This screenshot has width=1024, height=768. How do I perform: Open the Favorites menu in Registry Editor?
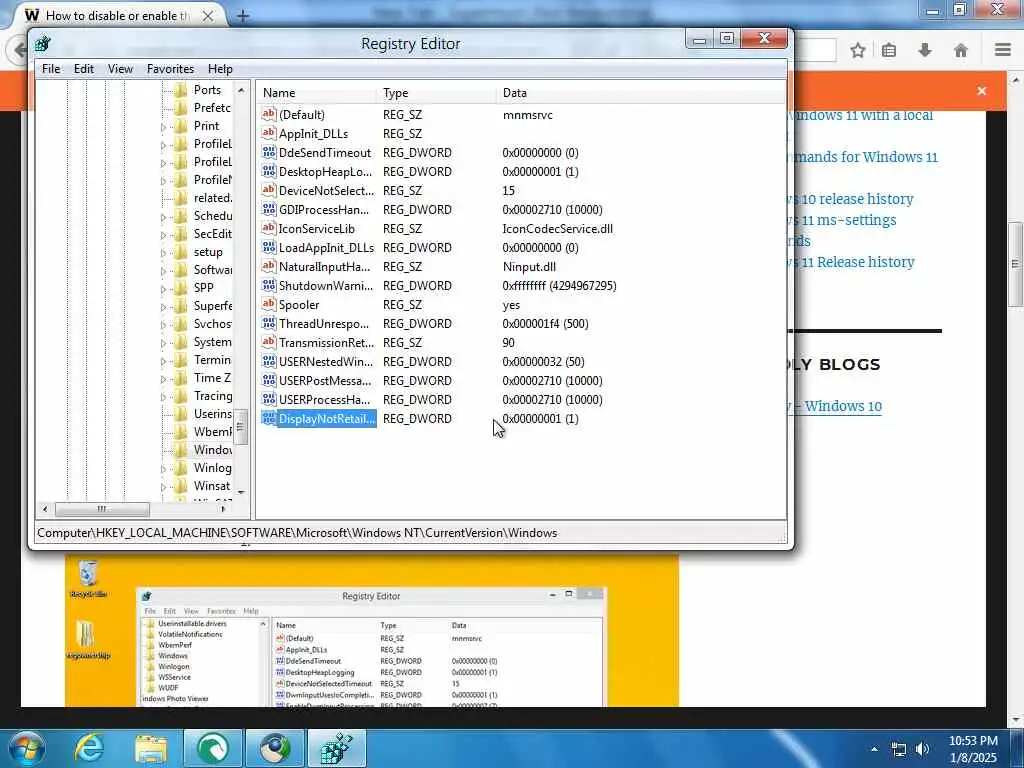170,69
